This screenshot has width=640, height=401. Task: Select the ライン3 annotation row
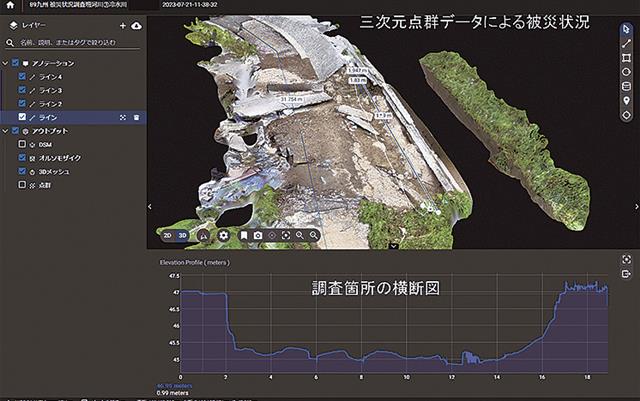pos(73,90)
